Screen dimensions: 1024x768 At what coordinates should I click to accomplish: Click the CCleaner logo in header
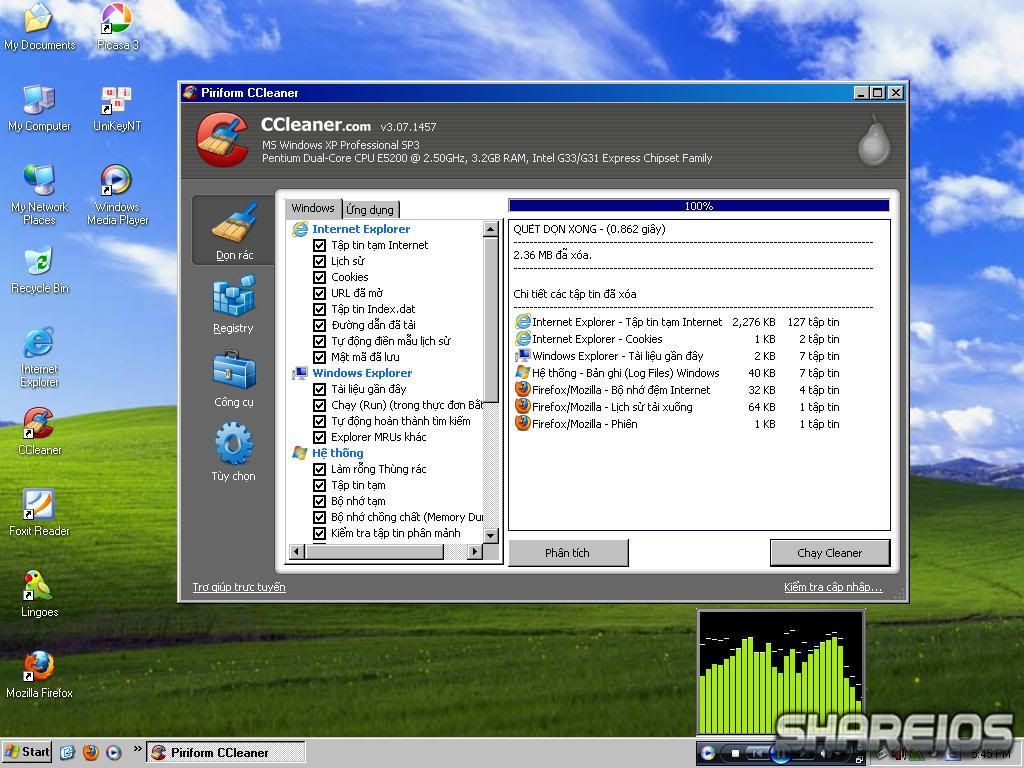(x=222, y=140)
